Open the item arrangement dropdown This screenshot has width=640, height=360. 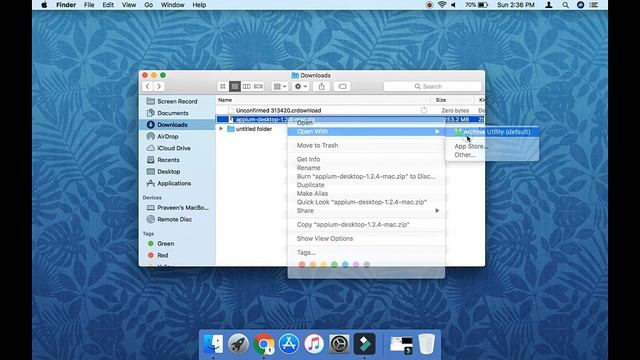click(280, 87)
